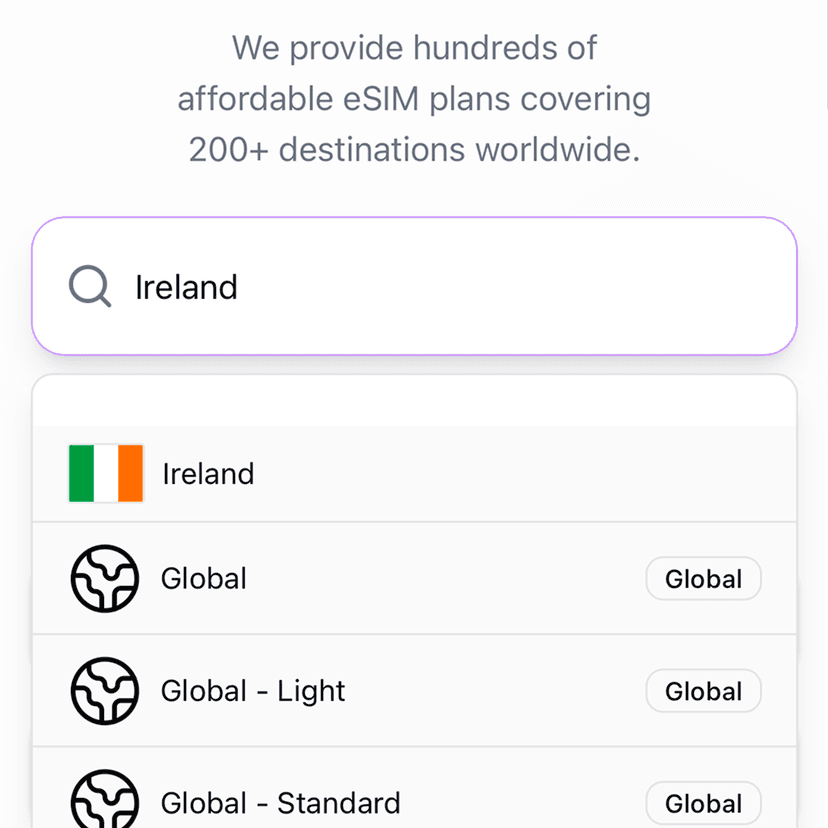Click '200+ destinations worldwide' tagline text

(x=414, y=150)
